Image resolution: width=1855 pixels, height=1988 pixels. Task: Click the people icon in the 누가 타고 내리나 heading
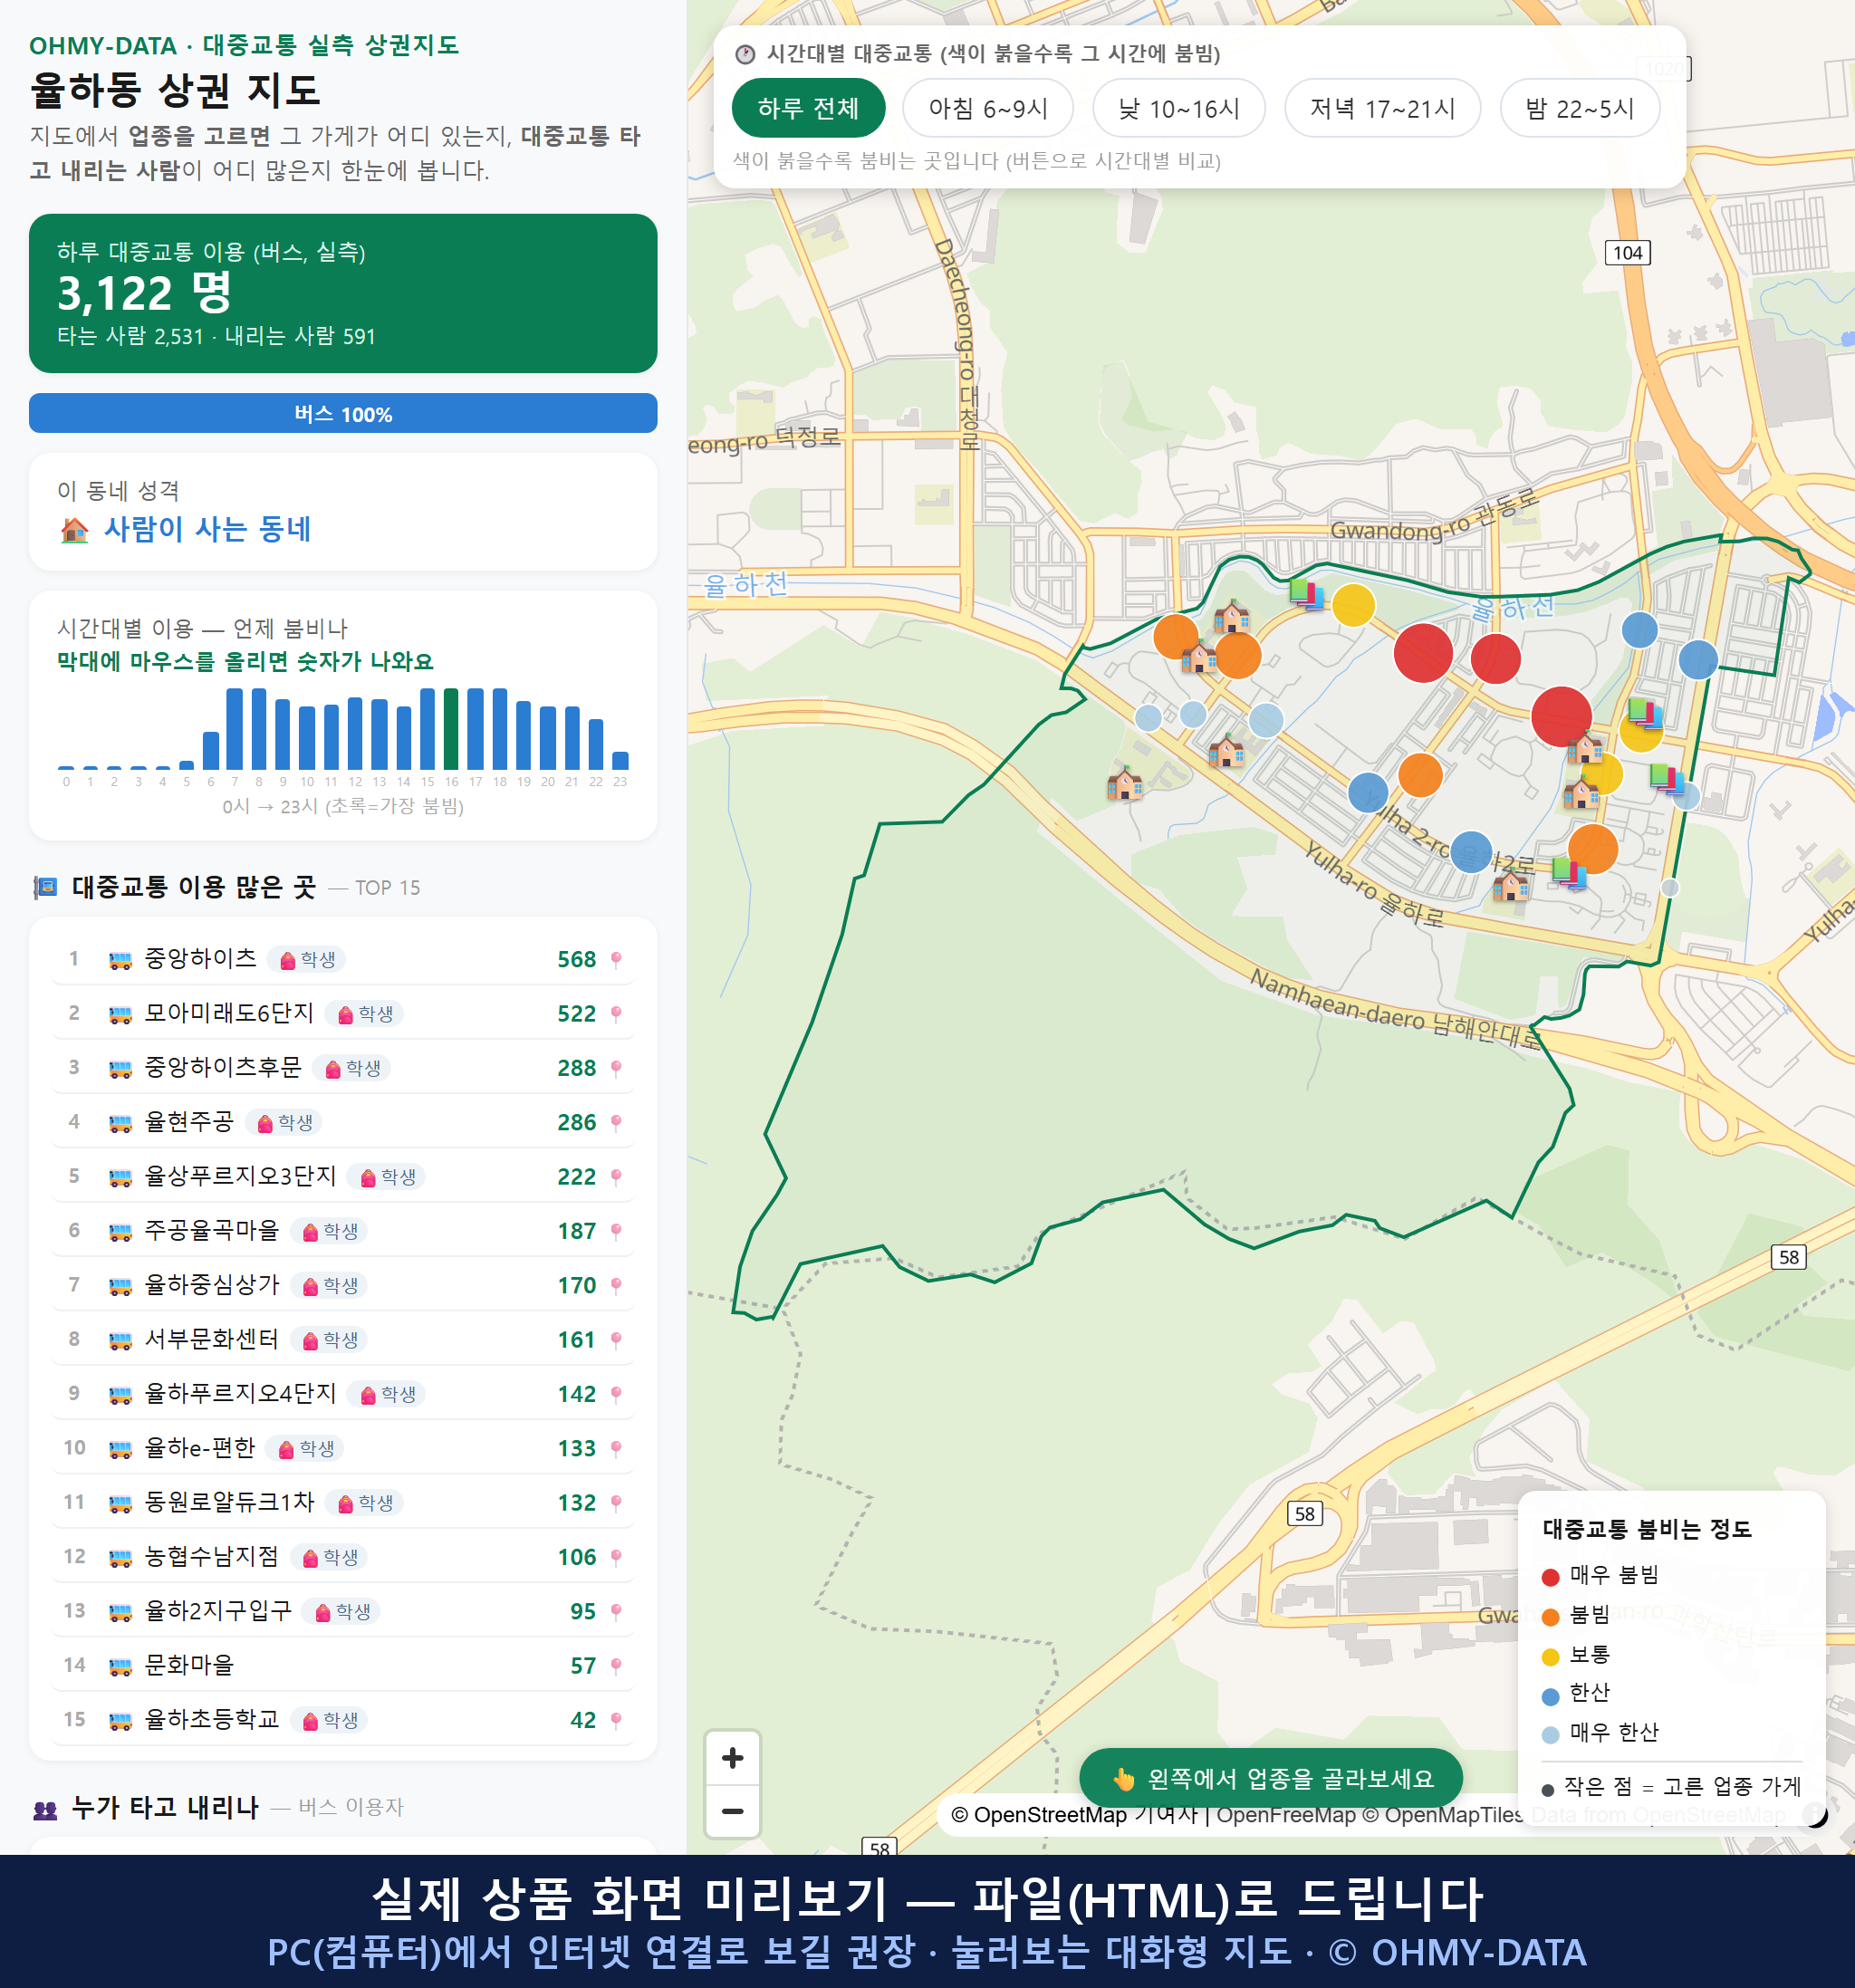(45, 1808)
